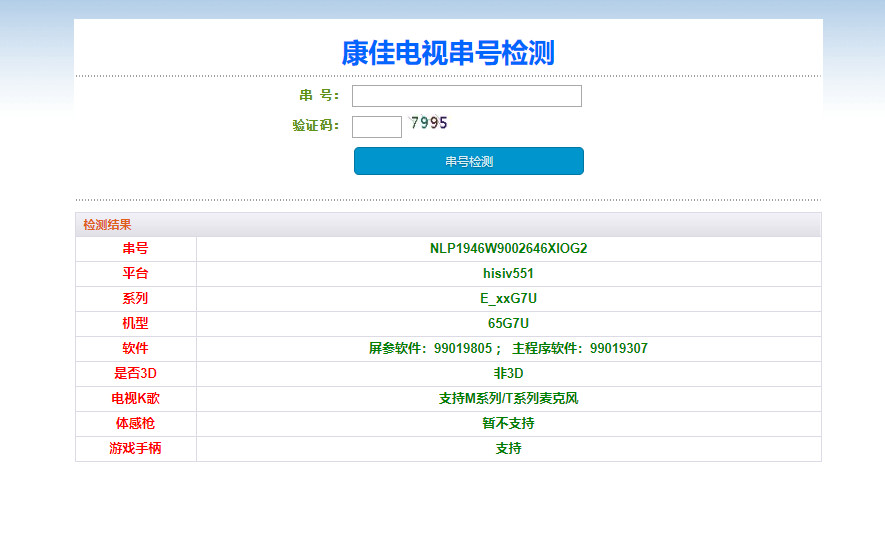Select the 康佳电视串号检测 page title
The width and height of the screenshot is (885, 547).
(x=448, y=53)
